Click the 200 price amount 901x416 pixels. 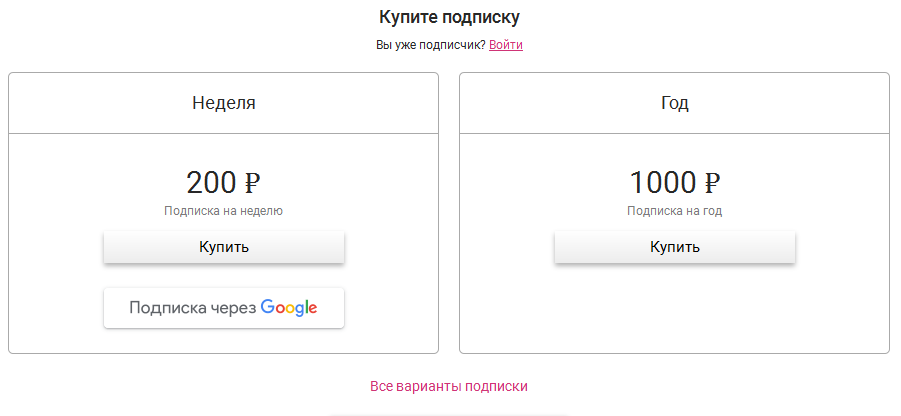coord(211,183)
